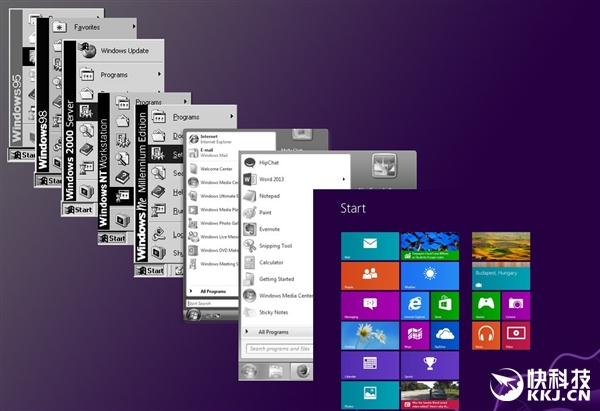Open Windows Photo Gallery in Vista menu
600x411 pixels.
[x=213, y=223]
